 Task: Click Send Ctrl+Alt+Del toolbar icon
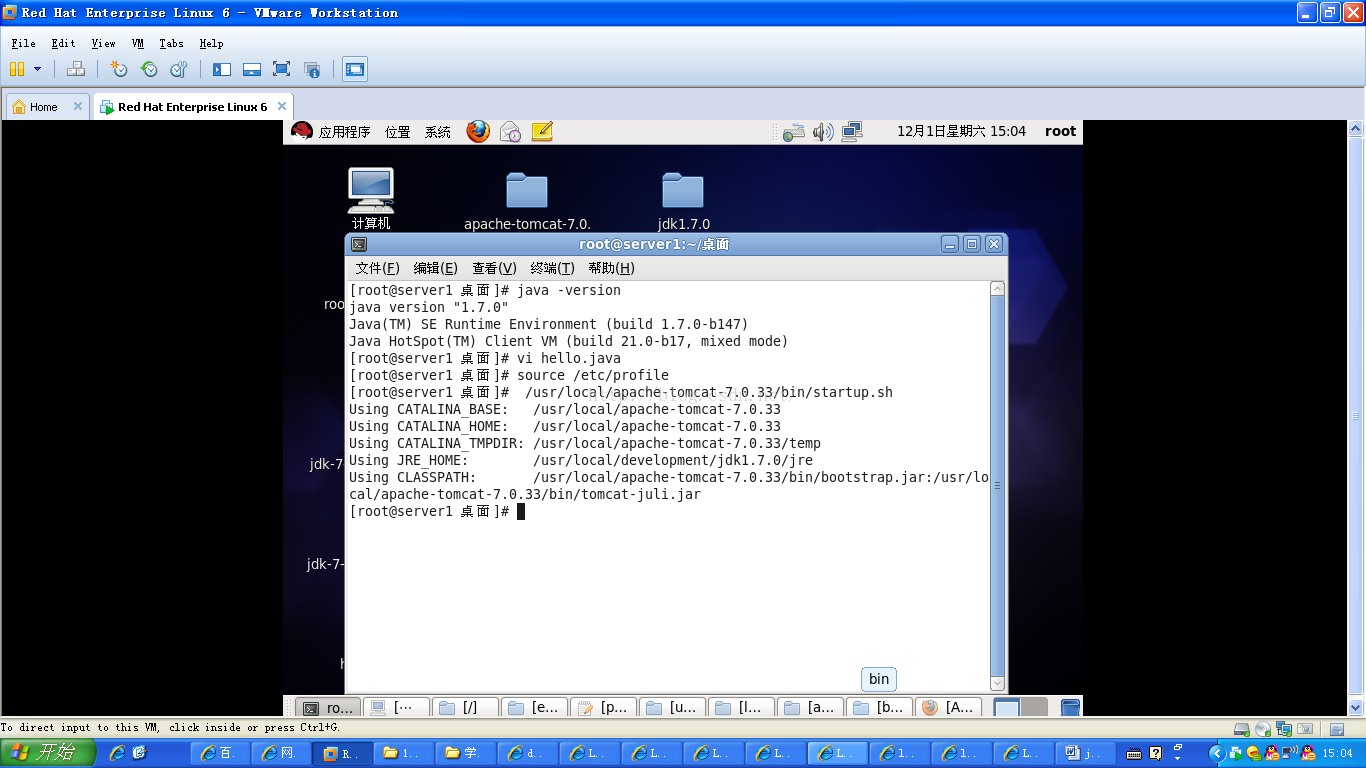click(76, 69)
